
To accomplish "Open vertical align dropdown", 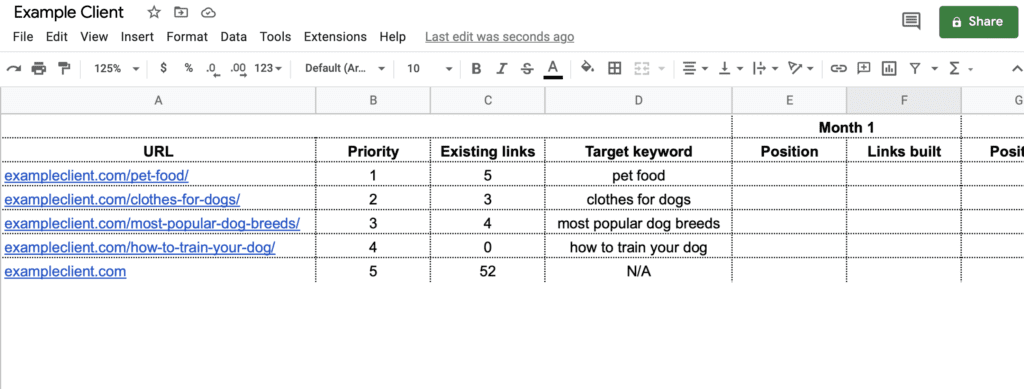I will (x=731, y=68).
